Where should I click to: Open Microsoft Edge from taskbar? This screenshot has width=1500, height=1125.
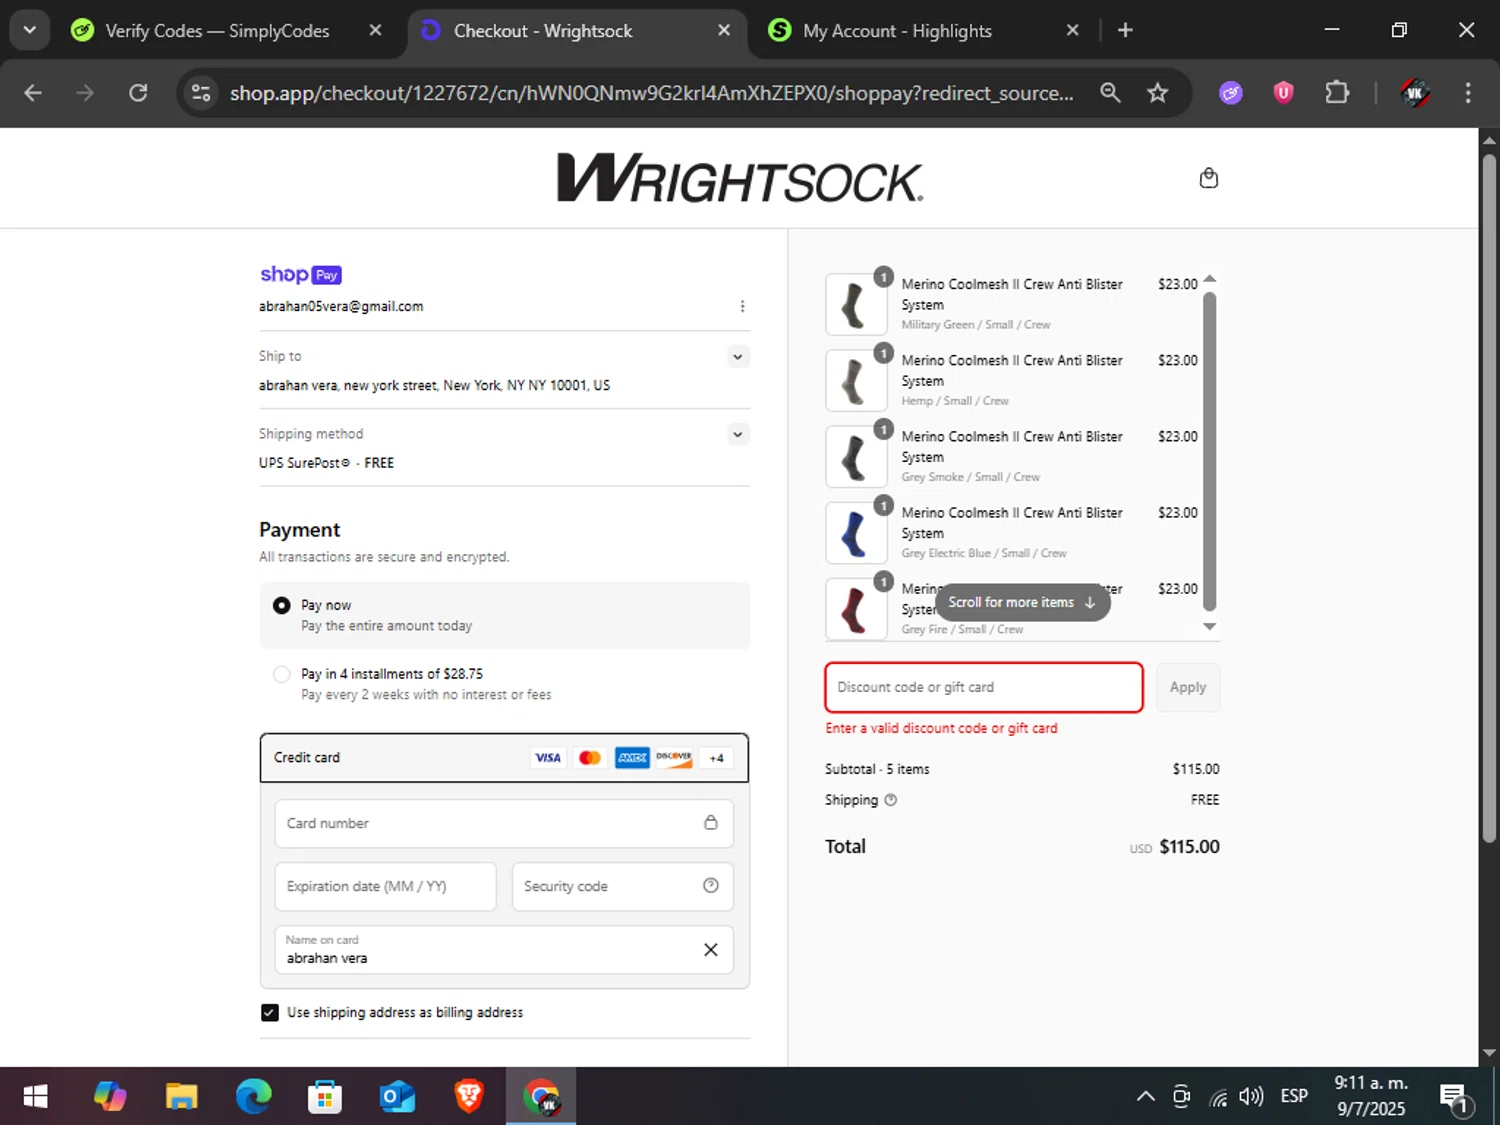(253, 1097)
